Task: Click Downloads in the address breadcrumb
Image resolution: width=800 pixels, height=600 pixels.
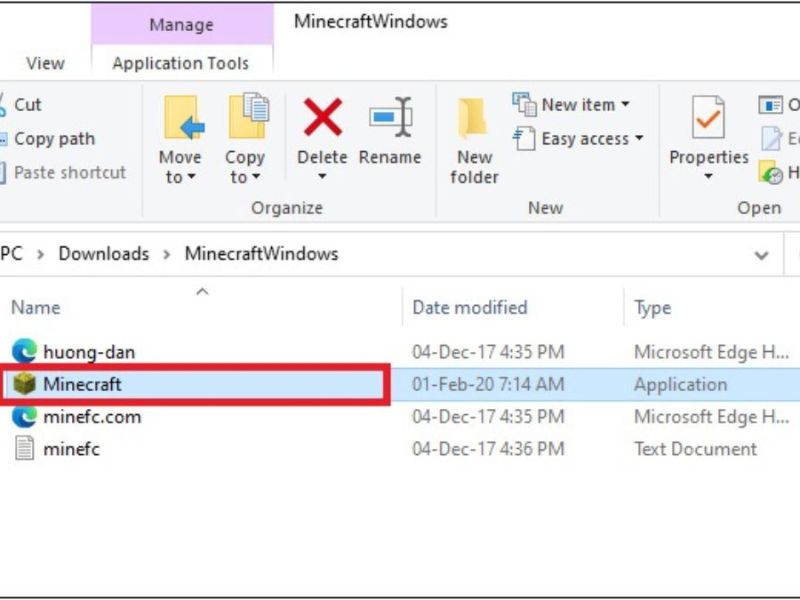Action: pyautogui.click(x=104, y=254)
